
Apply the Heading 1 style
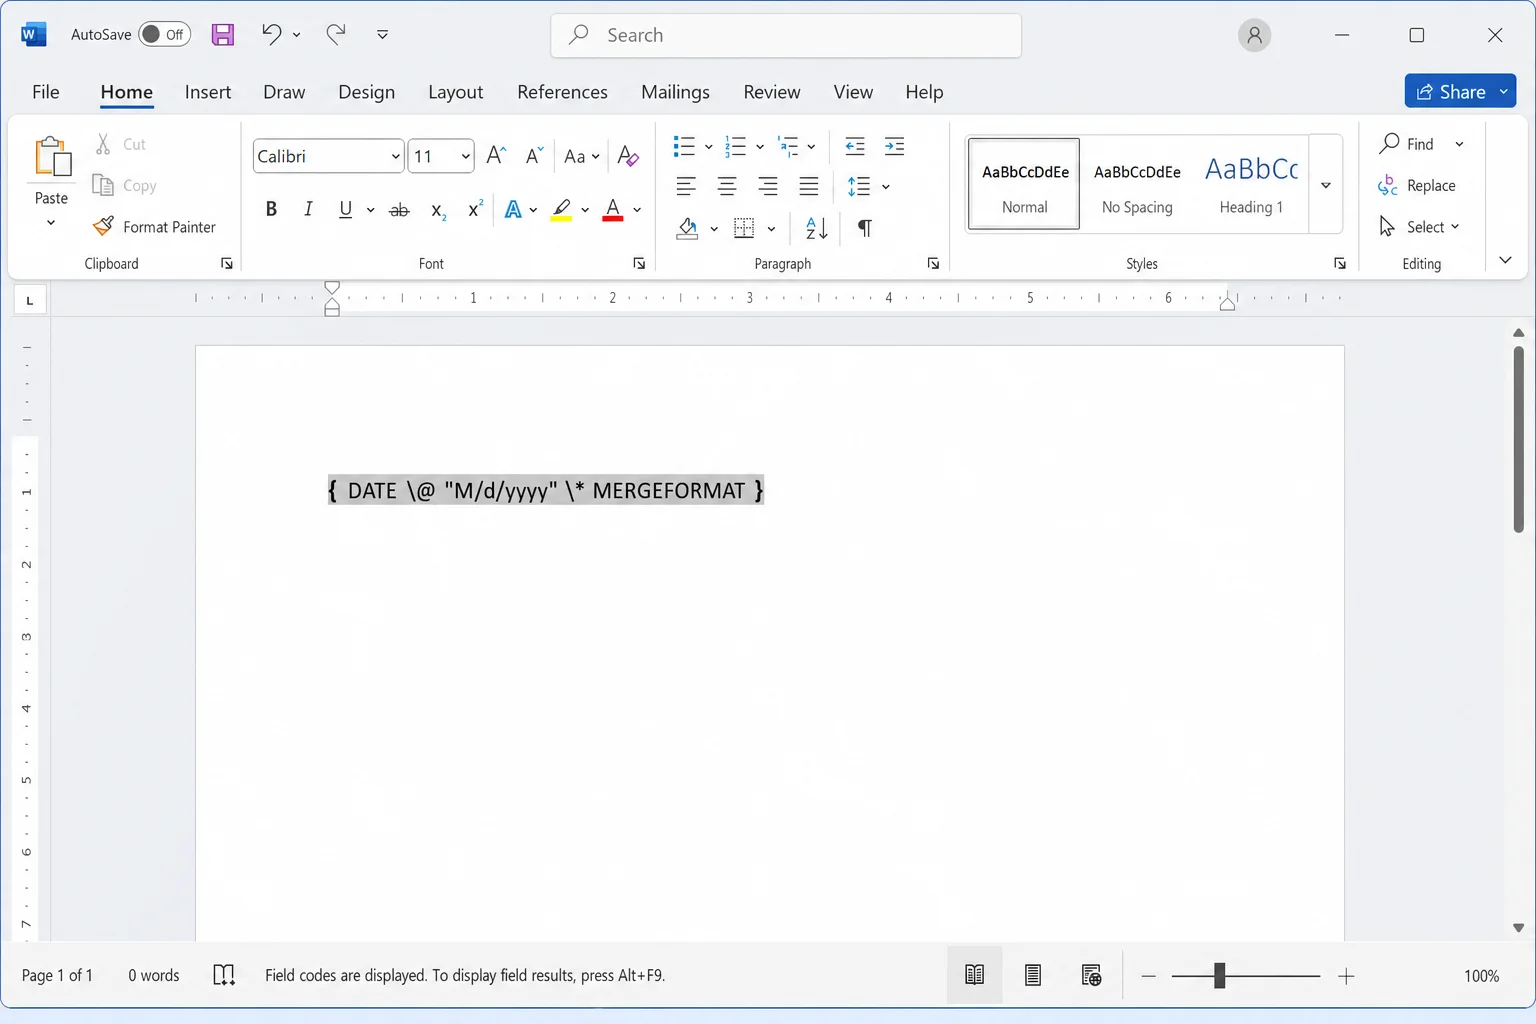pos(1251,184)
